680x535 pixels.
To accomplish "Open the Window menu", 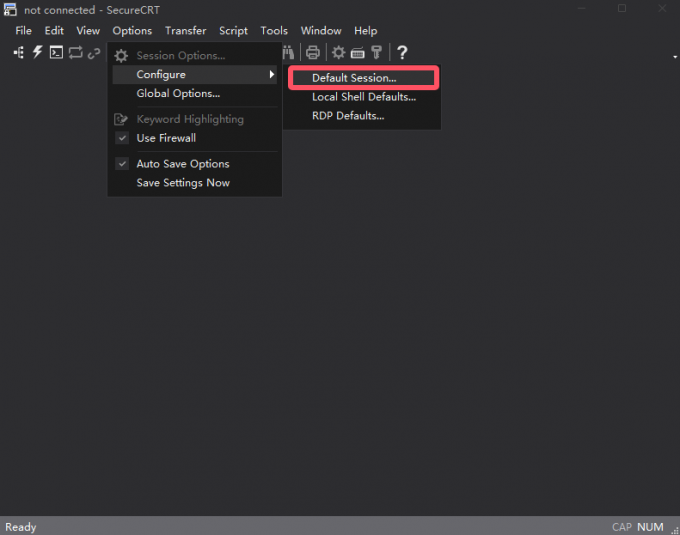I will click(321, 31).
